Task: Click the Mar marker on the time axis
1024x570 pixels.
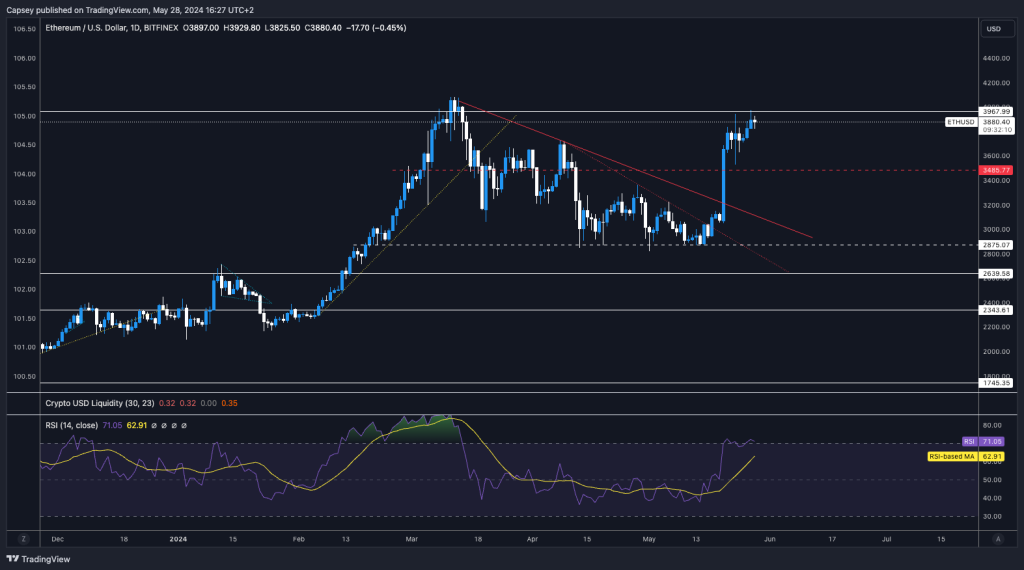Action: click(411, 537)
